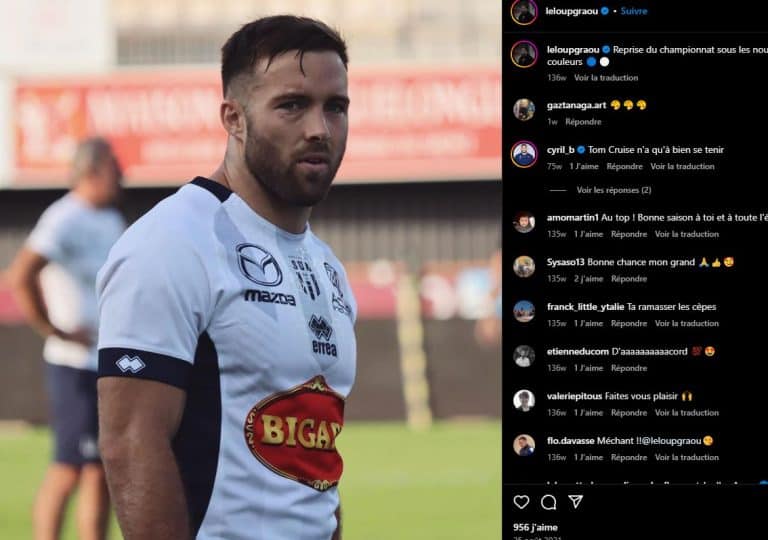Viewport: 768px width, 540px height.
Task: Open etienneducom commenter avatar
Action: pyautogui.click(x=524, y=356)
